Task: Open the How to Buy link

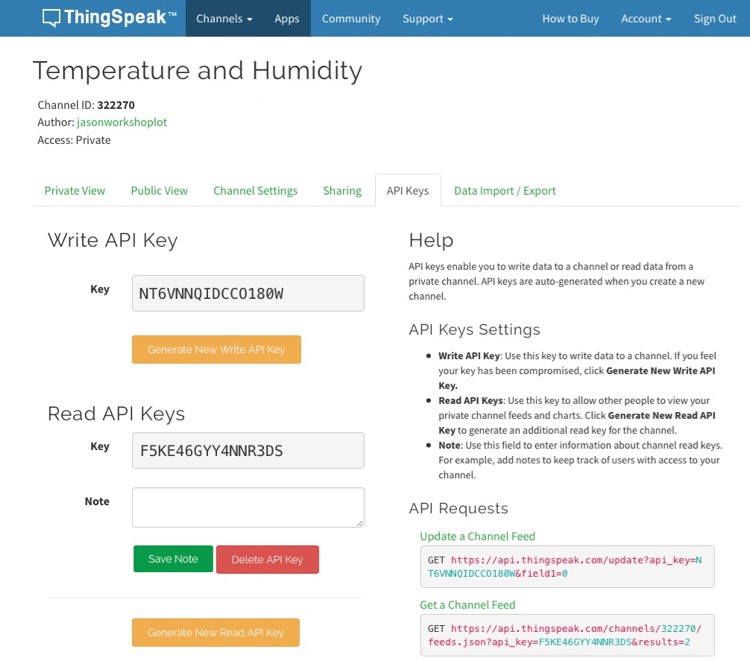Action: coord(570,19)
